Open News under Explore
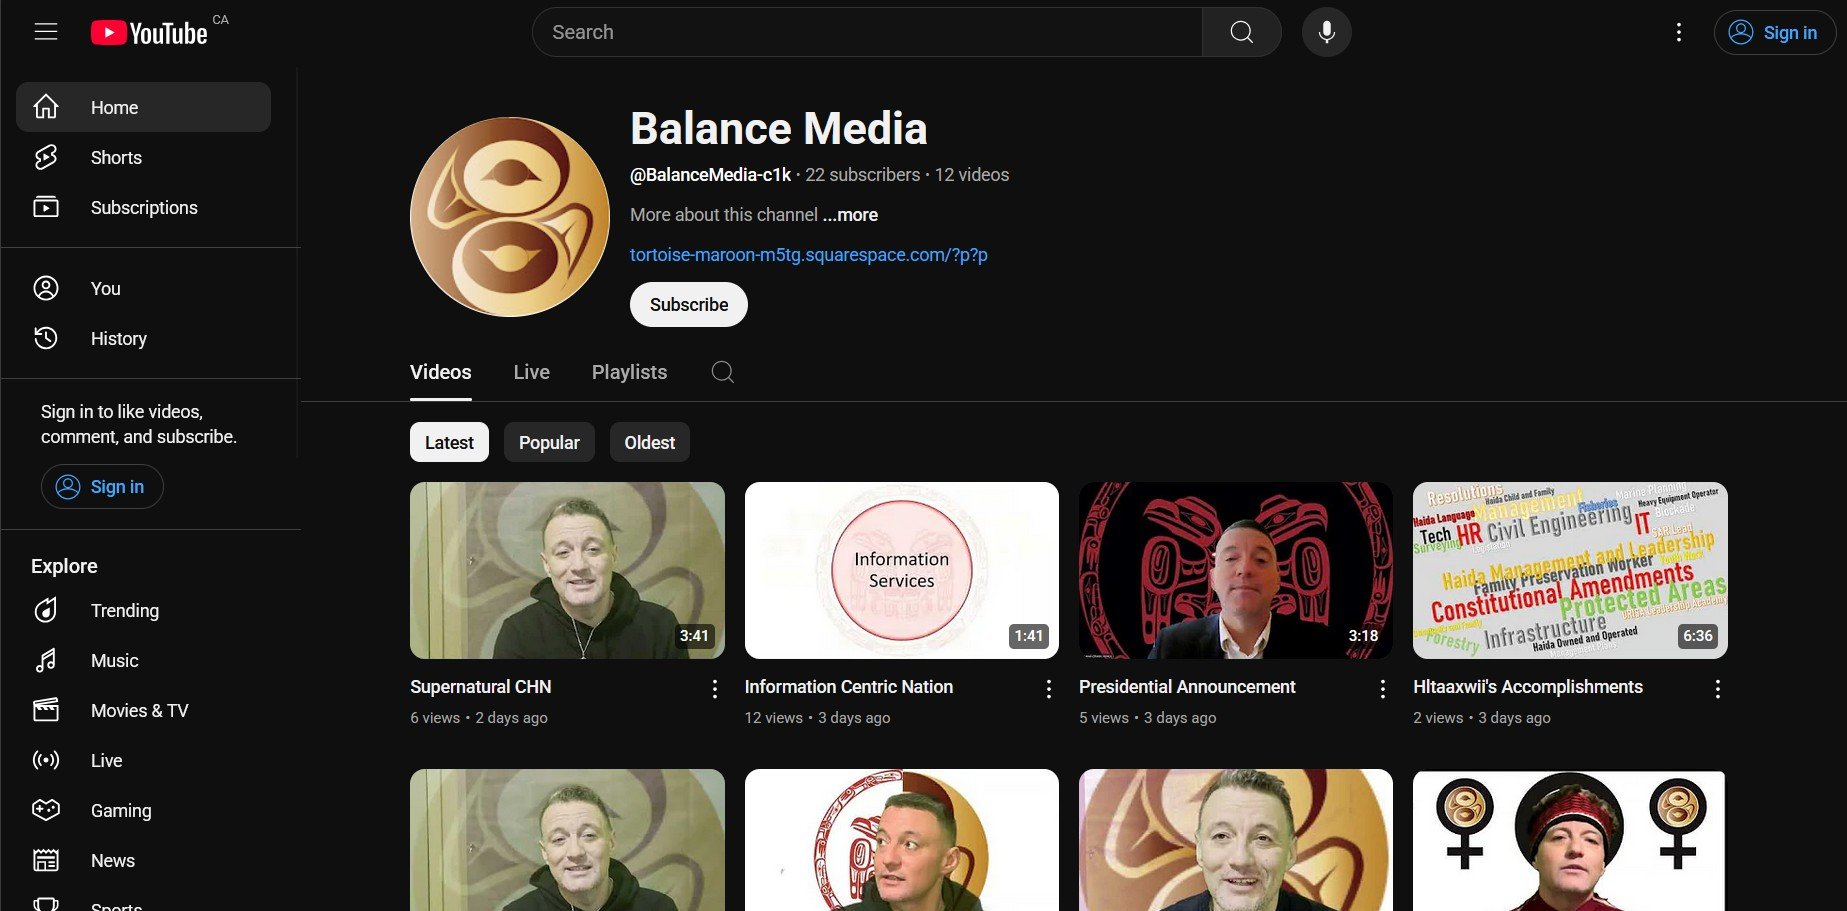The width and height of the screenshot is (1847, 911). pyautogui.click(x=143, y=860)
